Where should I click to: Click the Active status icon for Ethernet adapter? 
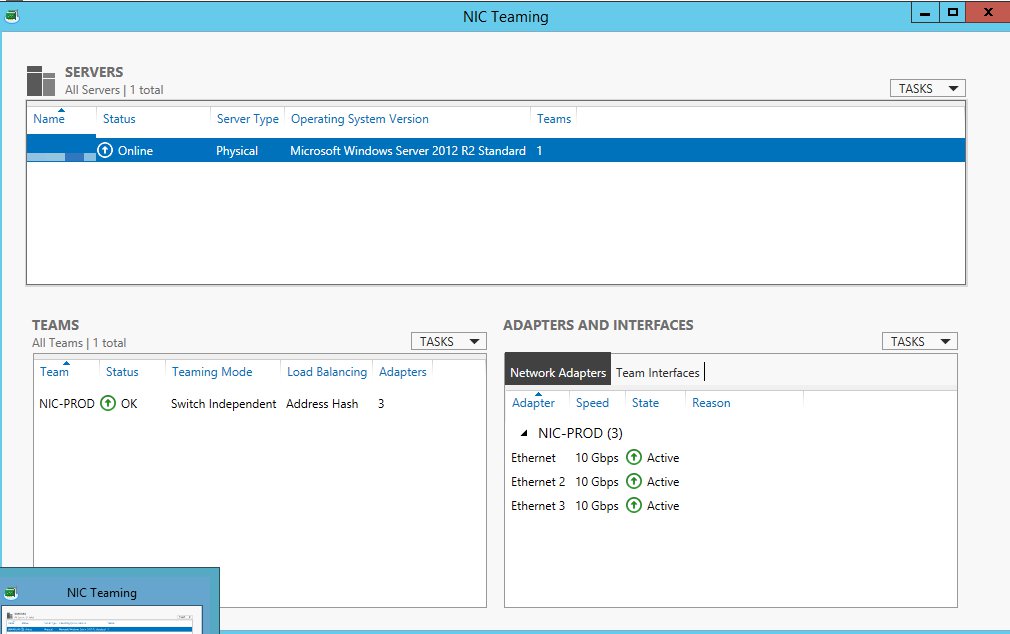[634, 457]
